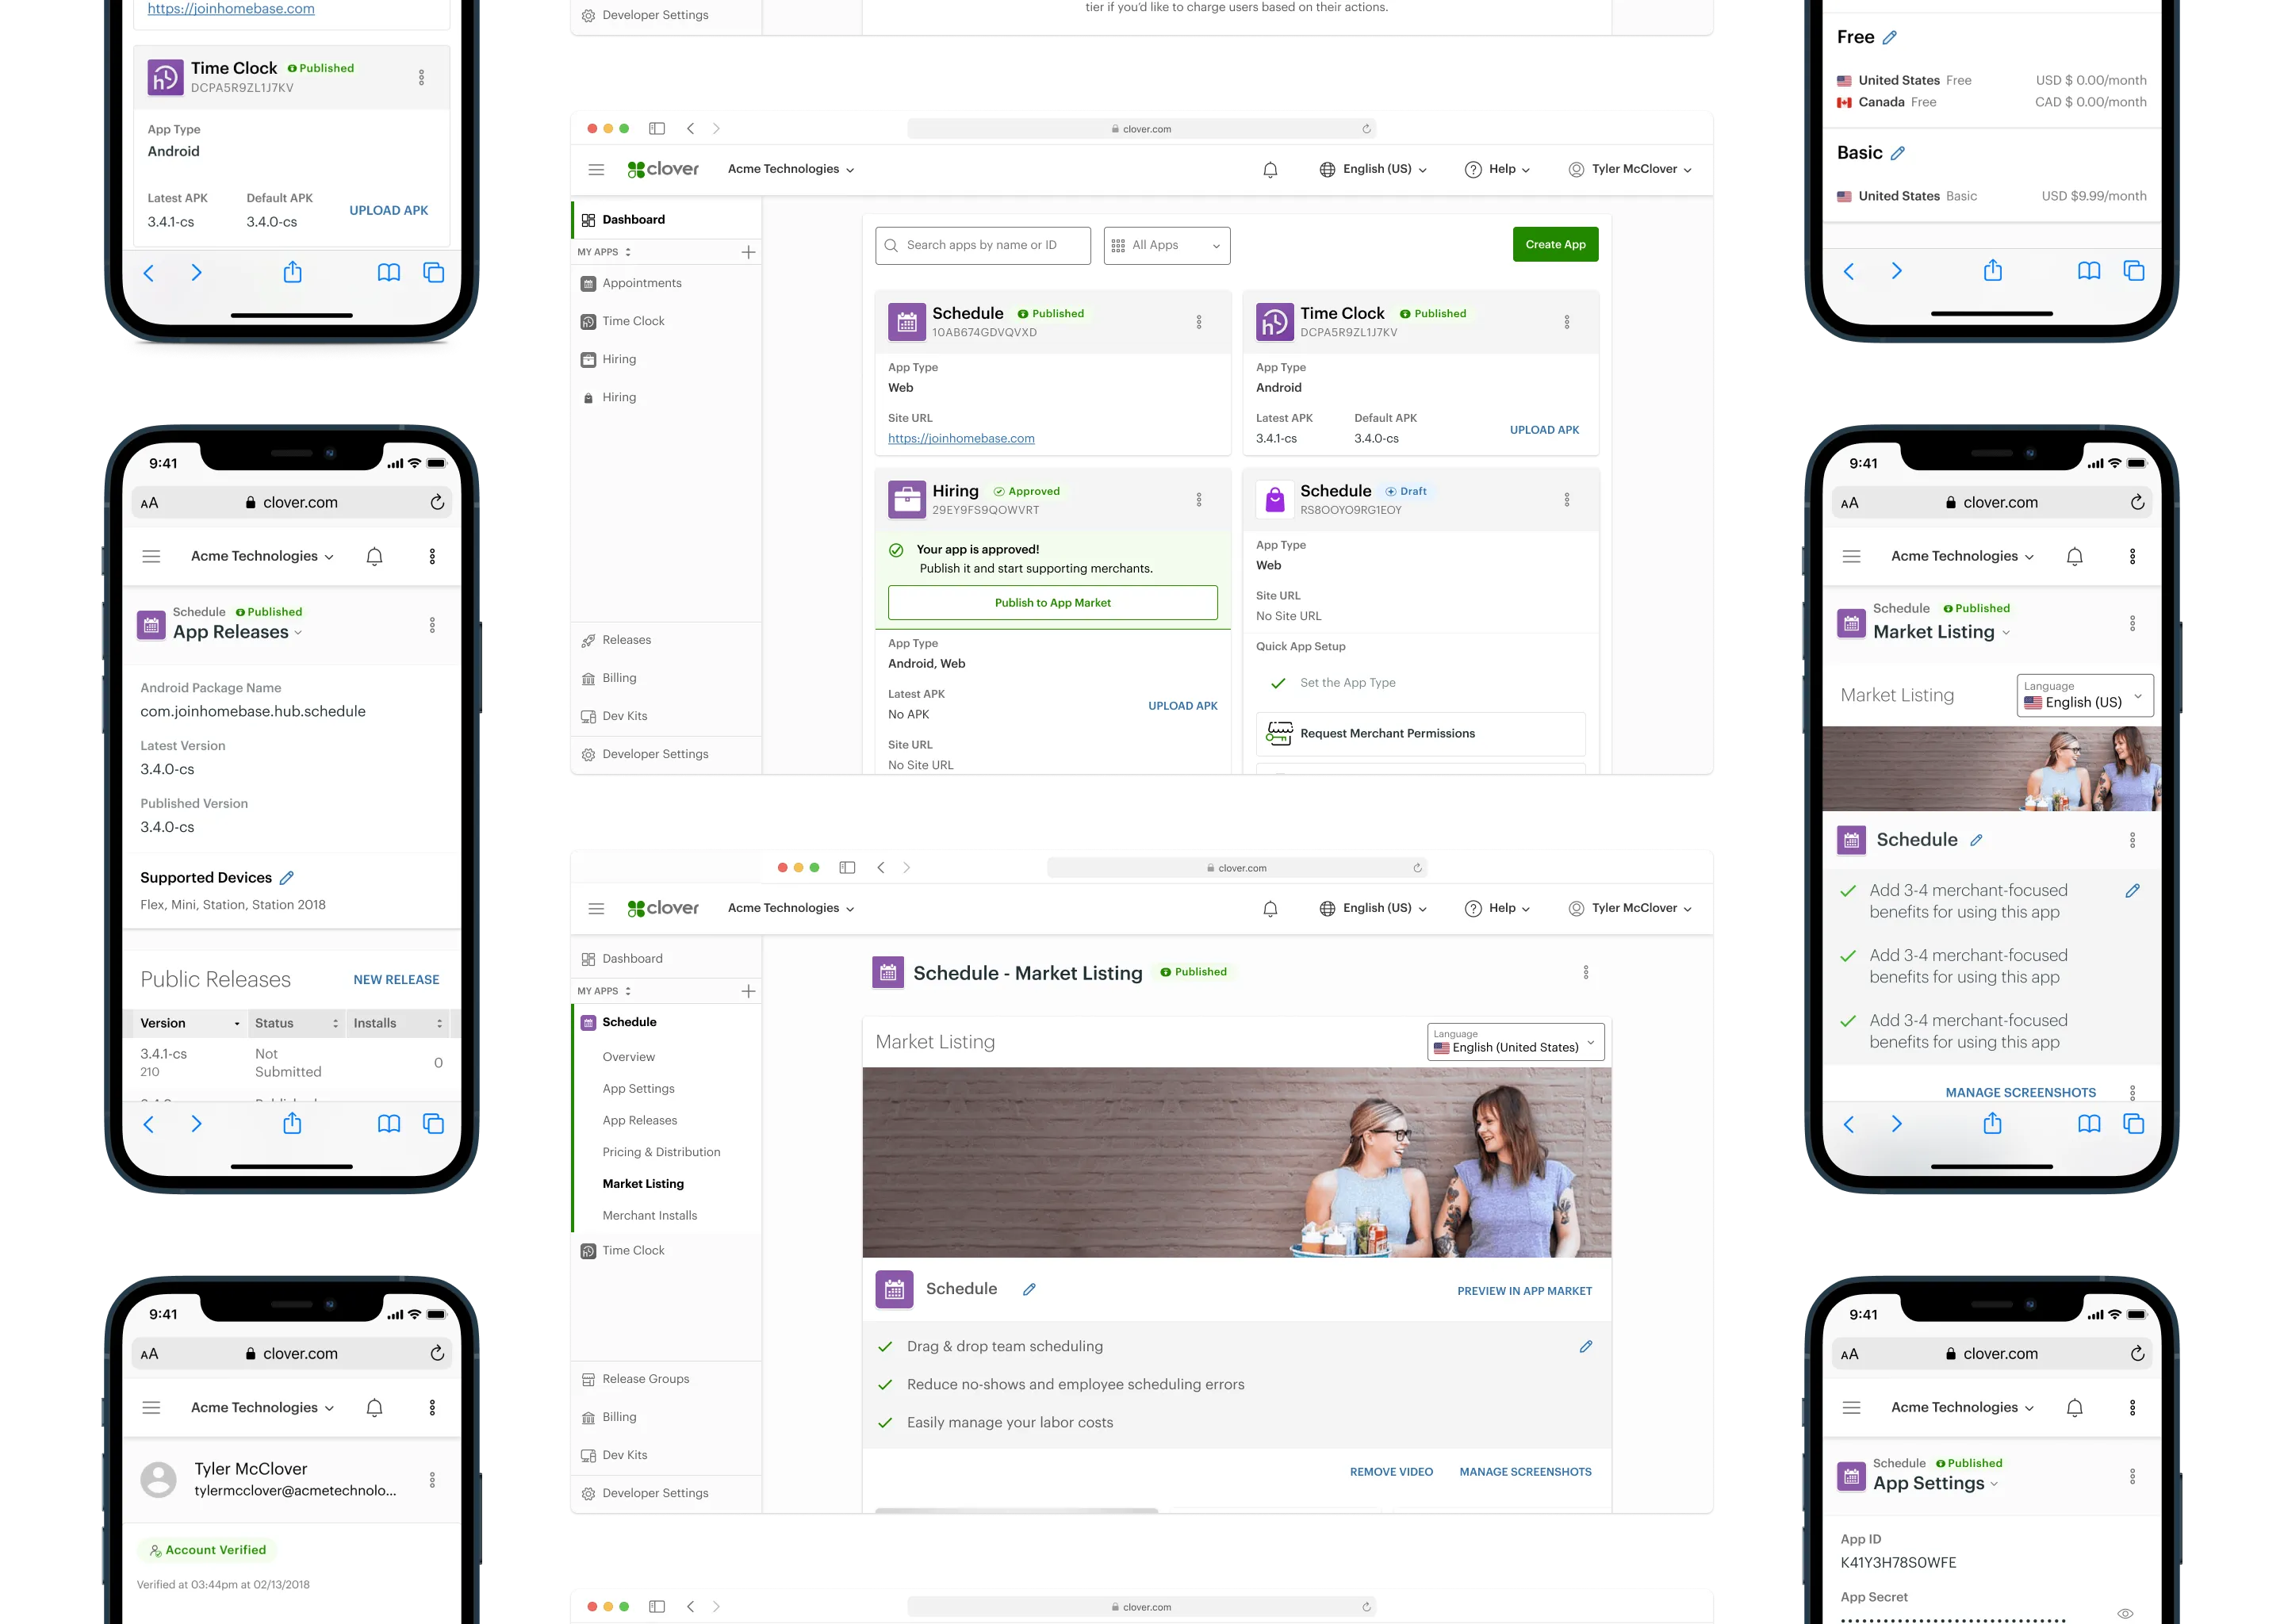Reload the page from the dashboard window address bar

pos(1366,128)
